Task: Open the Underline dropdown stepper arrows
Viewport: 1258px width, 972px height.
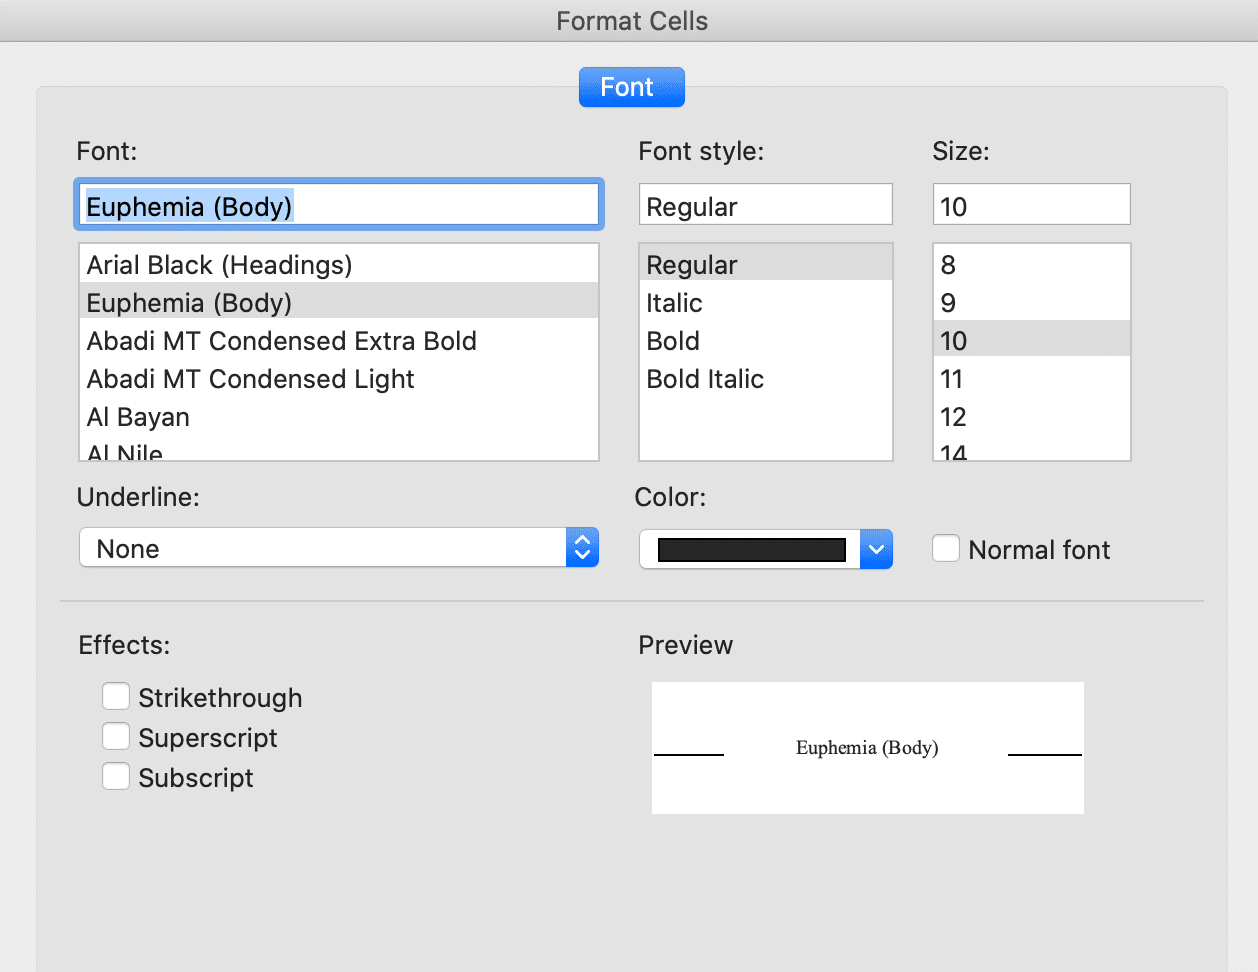Action: 582,548
